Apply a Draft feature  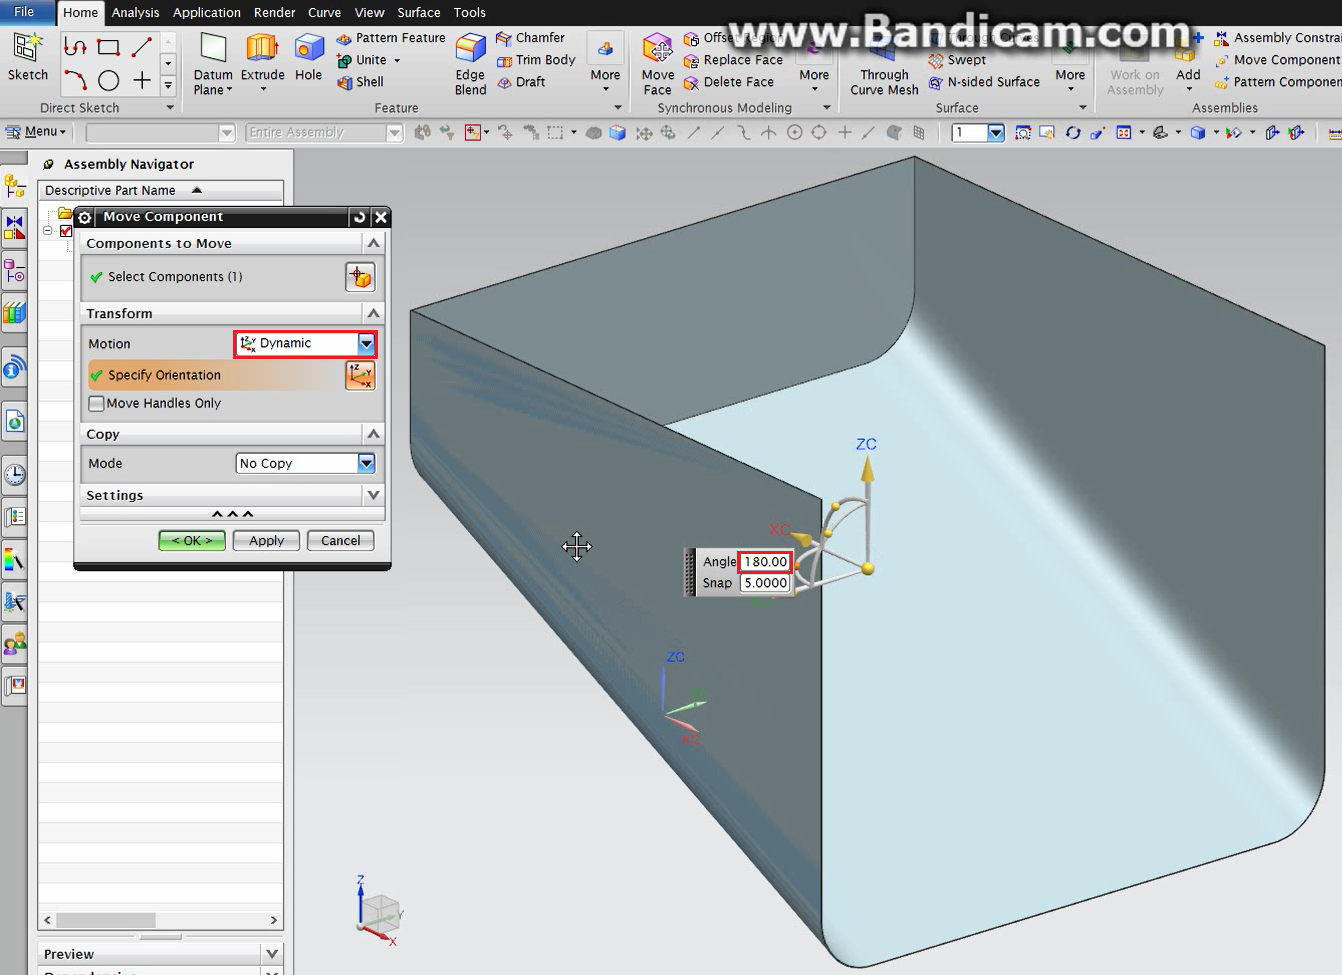point(521,82)
